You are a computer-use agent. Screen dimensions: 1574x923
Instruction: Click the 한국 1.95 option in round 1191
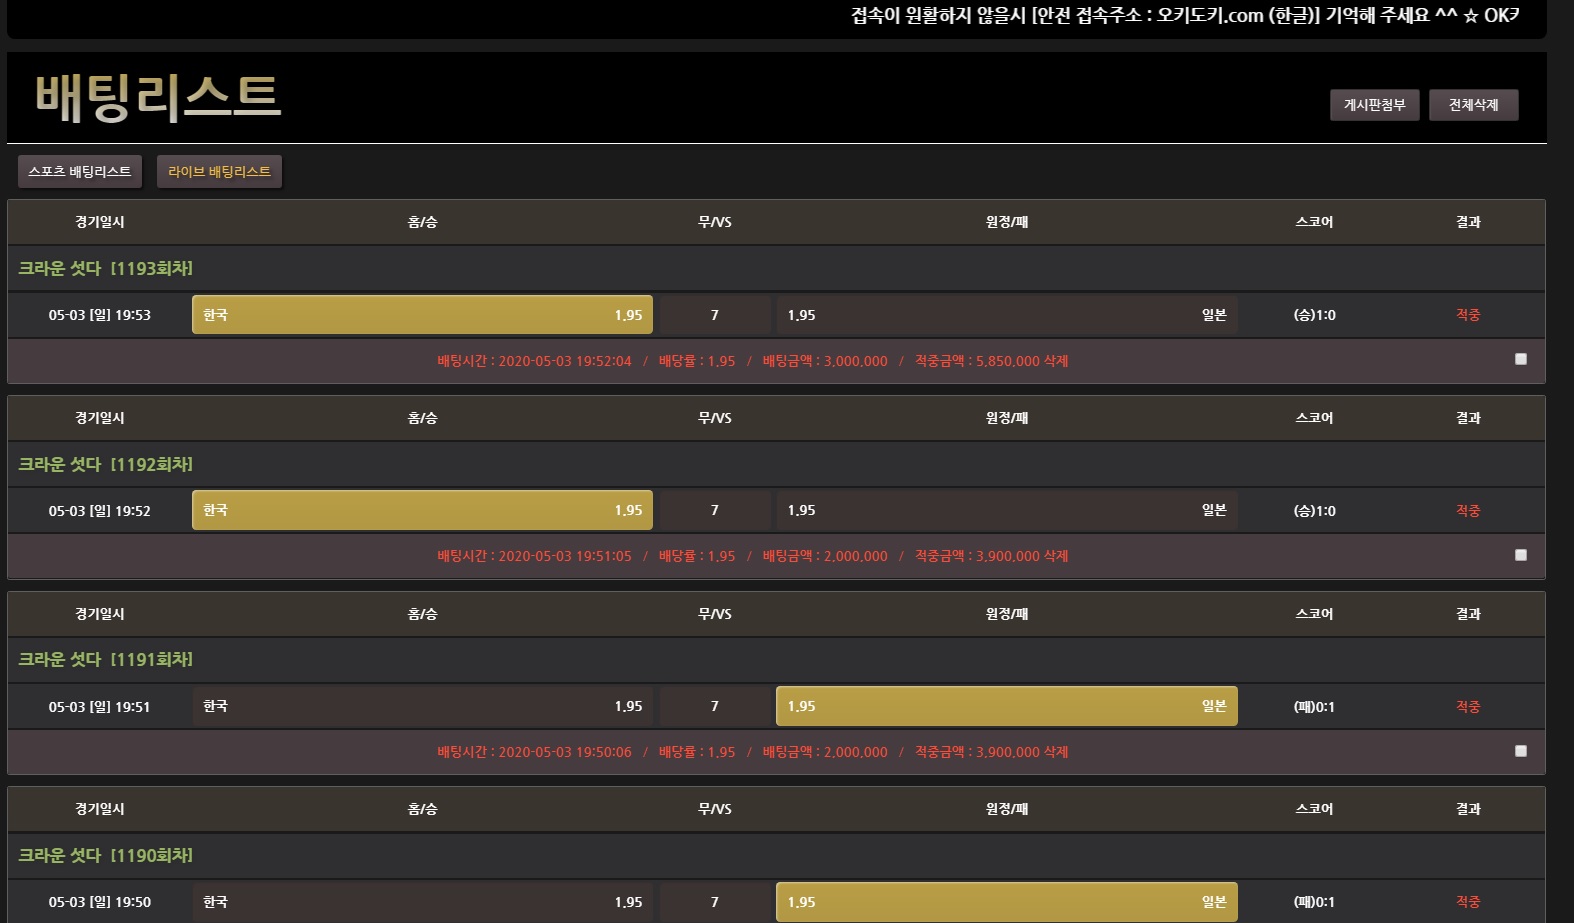(422, 706)
